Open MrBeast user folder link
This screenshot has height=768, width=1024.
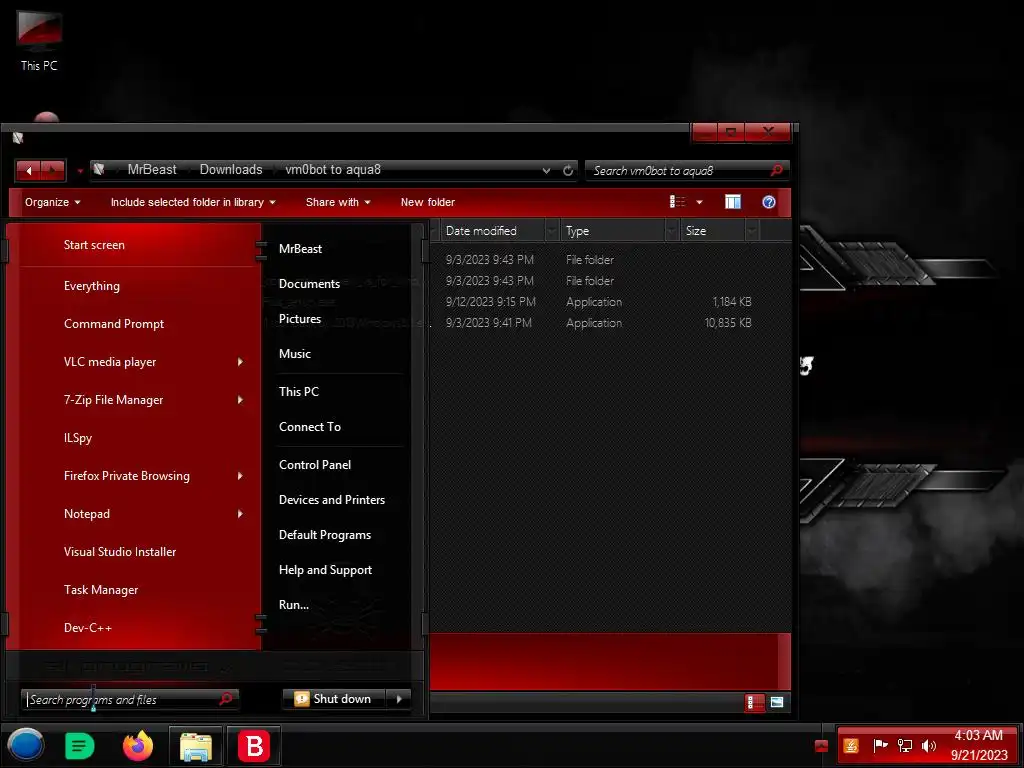point(300,249)
